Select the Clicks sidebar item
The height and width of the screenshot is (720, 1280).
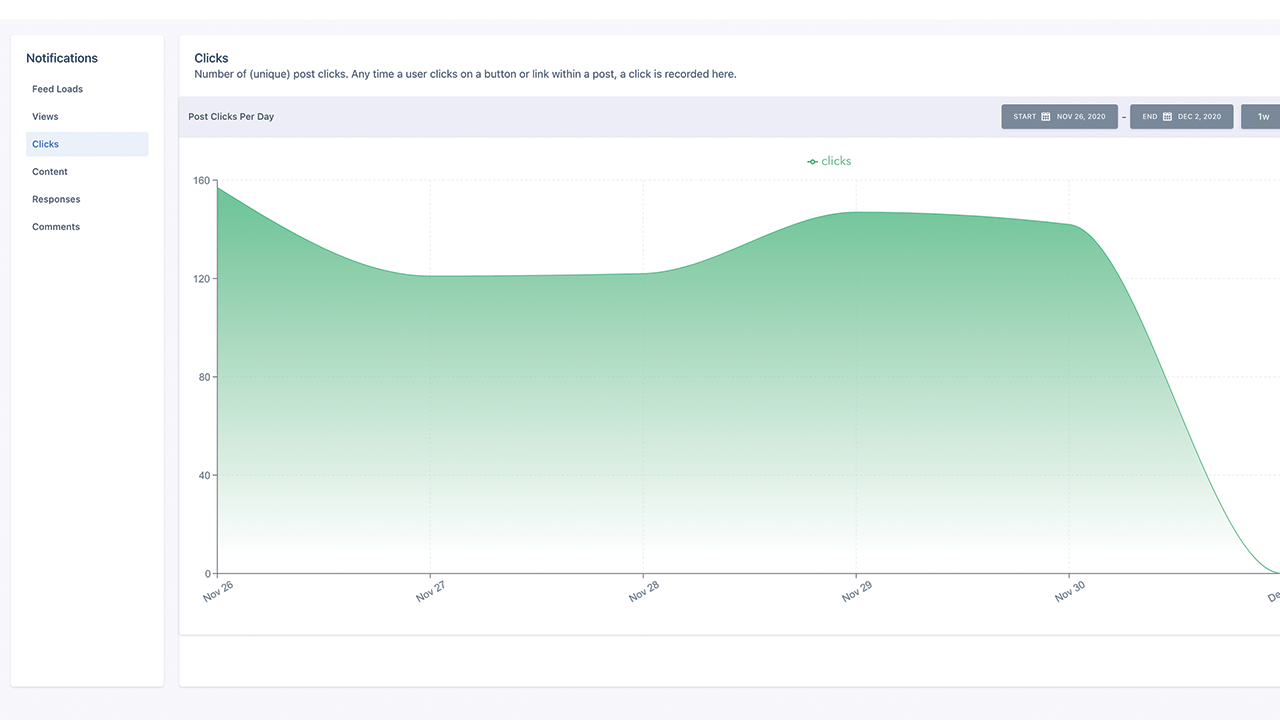point(46,144)
